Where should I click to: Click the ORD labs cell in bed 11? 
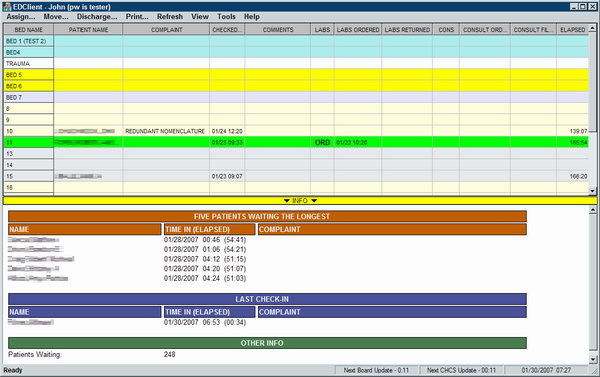pos(322,142)
